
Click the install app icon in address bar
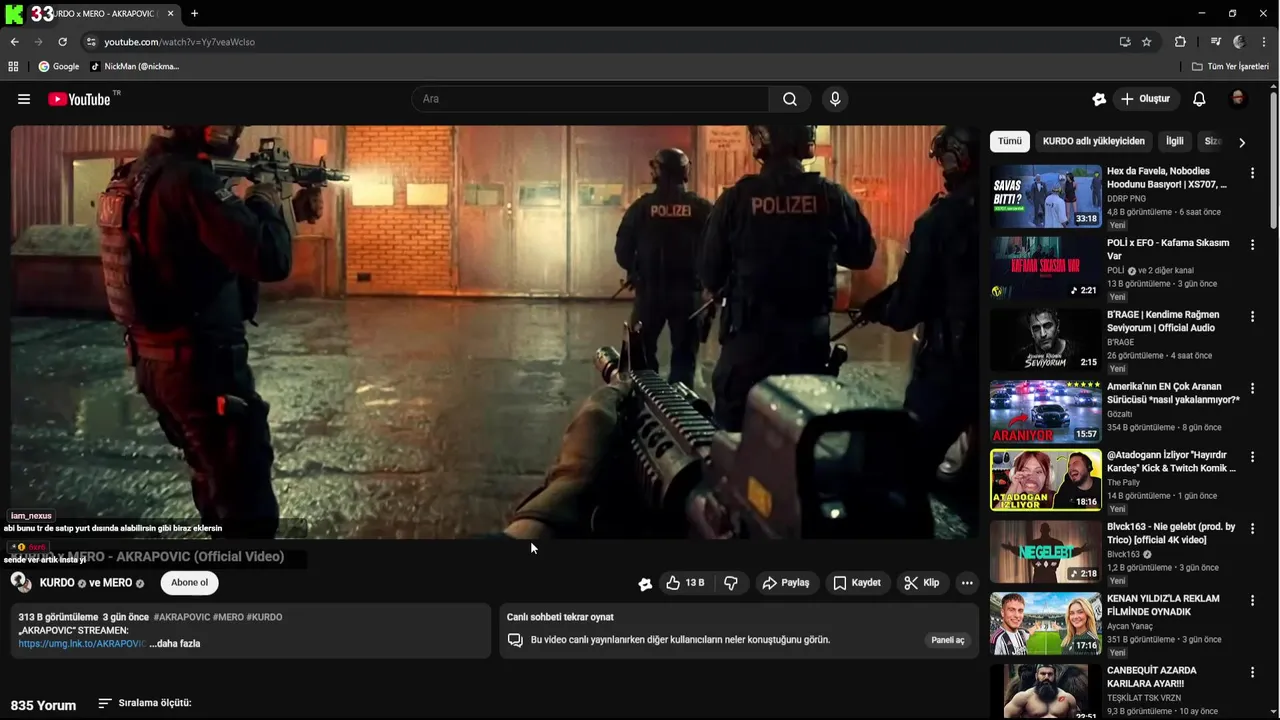click(x=1125, y=42)
